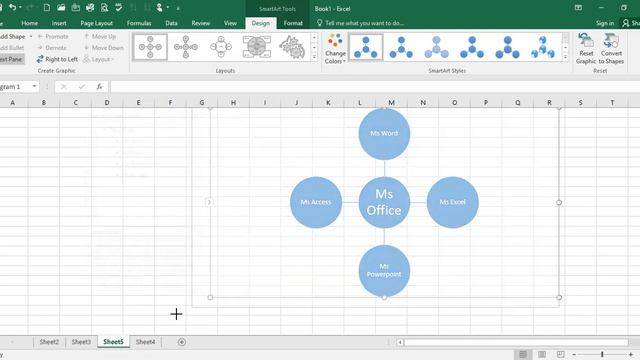This screenshot has width=640, height=360.
Task: Expand the SmartArt text pane side arrow
Action: (x=209, y=202)
